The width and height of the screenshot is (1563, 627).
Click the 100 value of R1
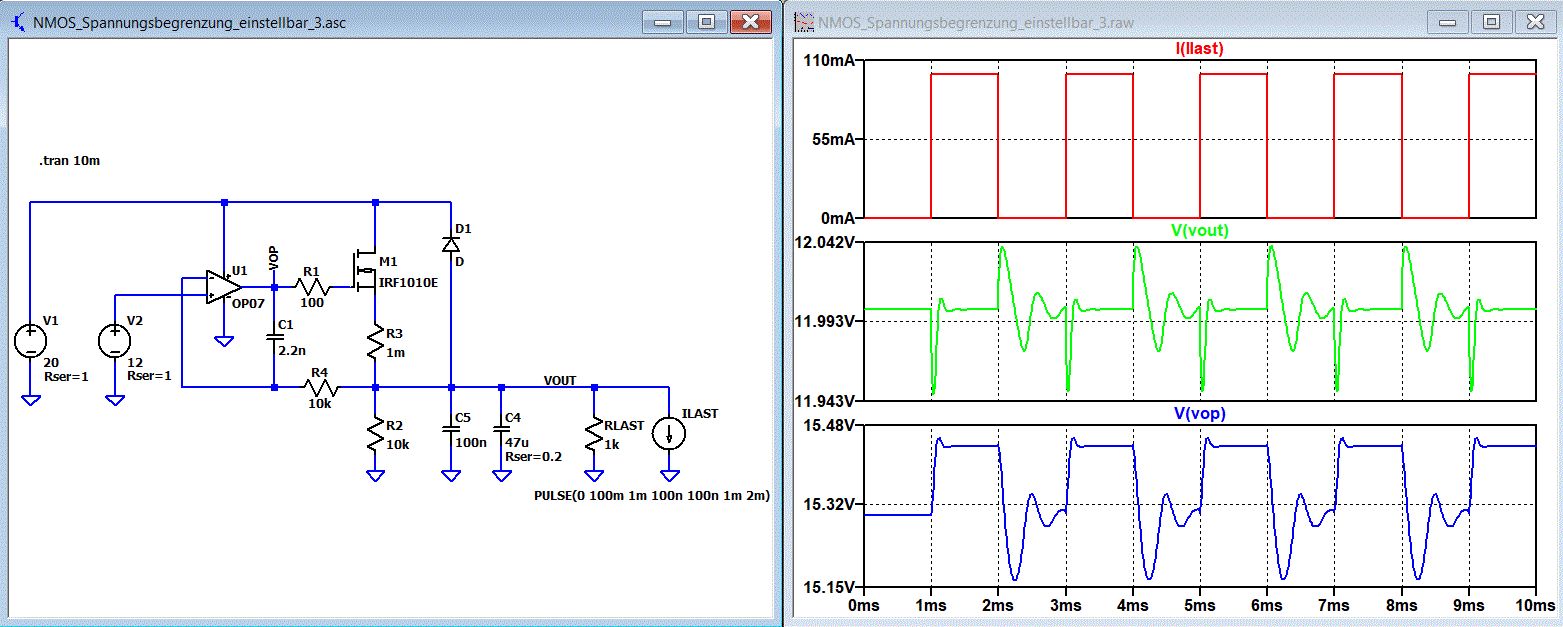pyautogui.click(x=312, y=302)
